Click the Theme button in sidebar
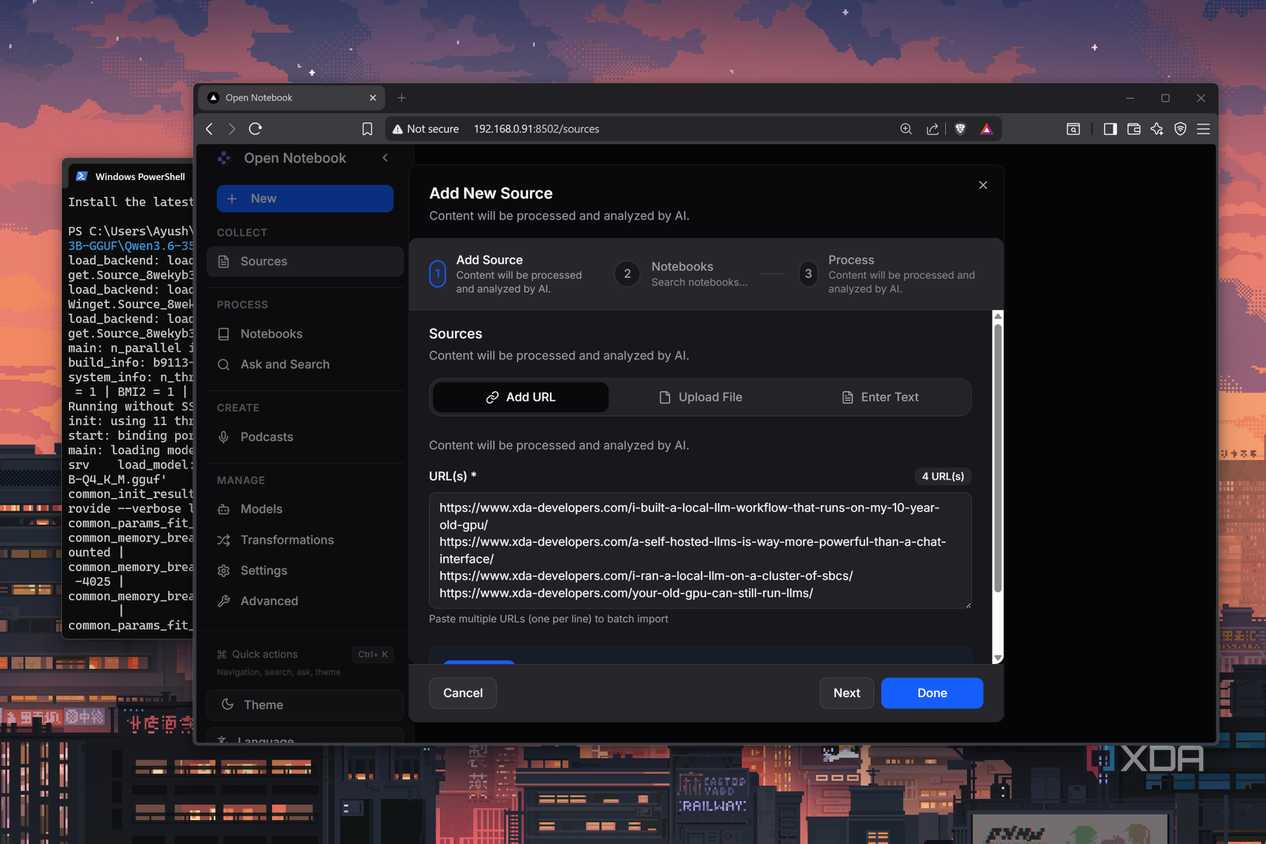 [x=305, y=705]
